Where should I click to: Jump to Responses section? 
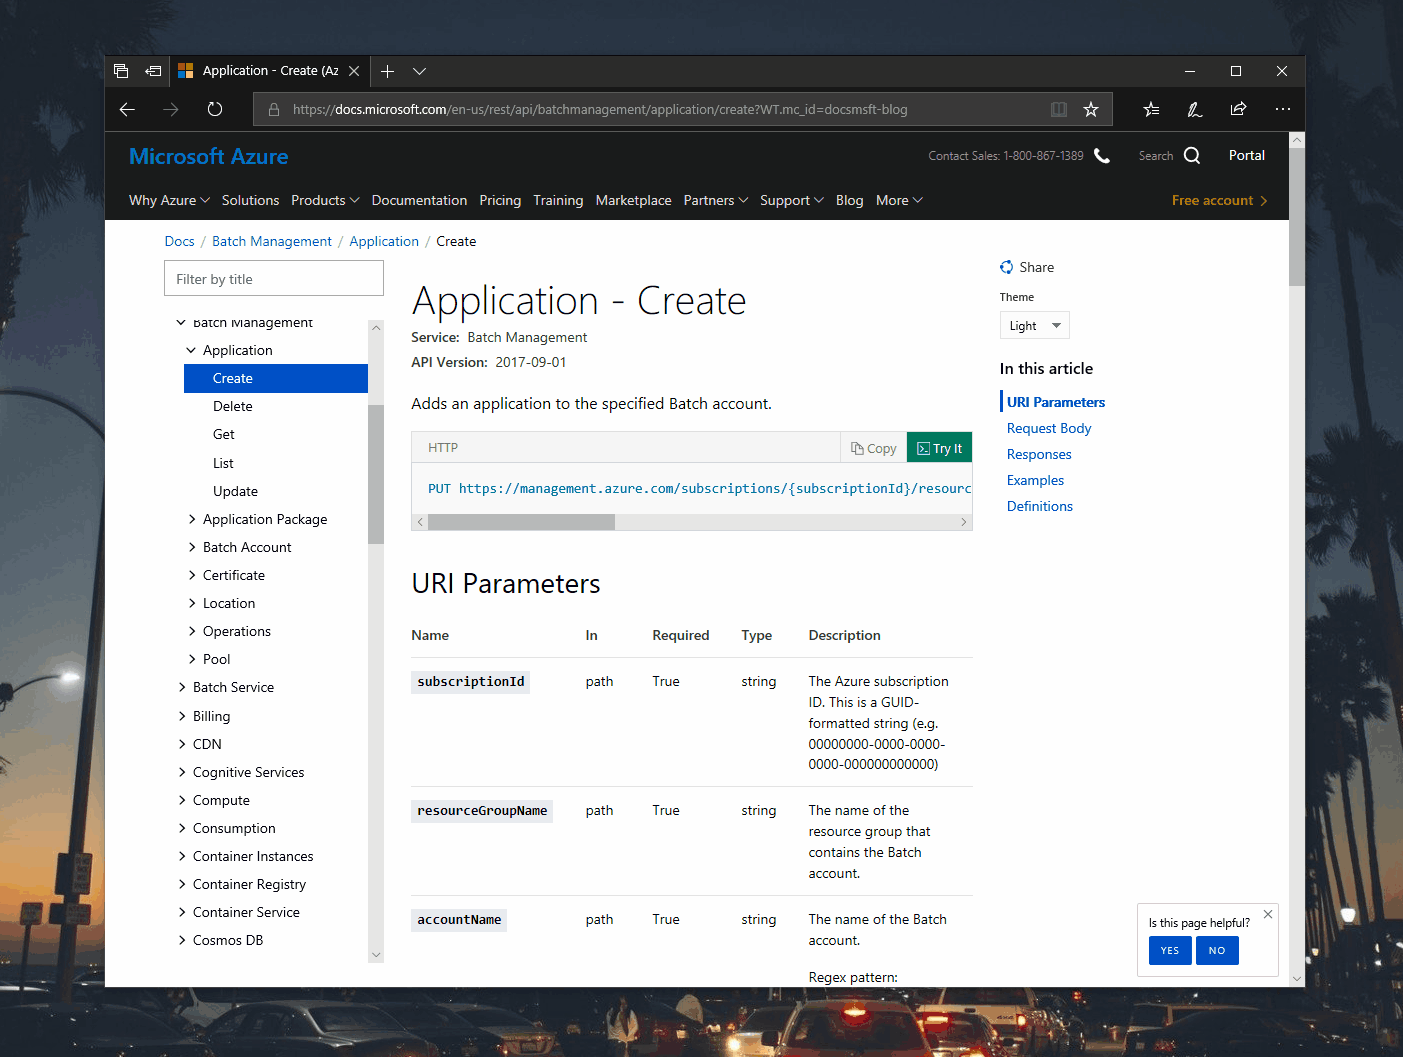tap(1039, 455)
